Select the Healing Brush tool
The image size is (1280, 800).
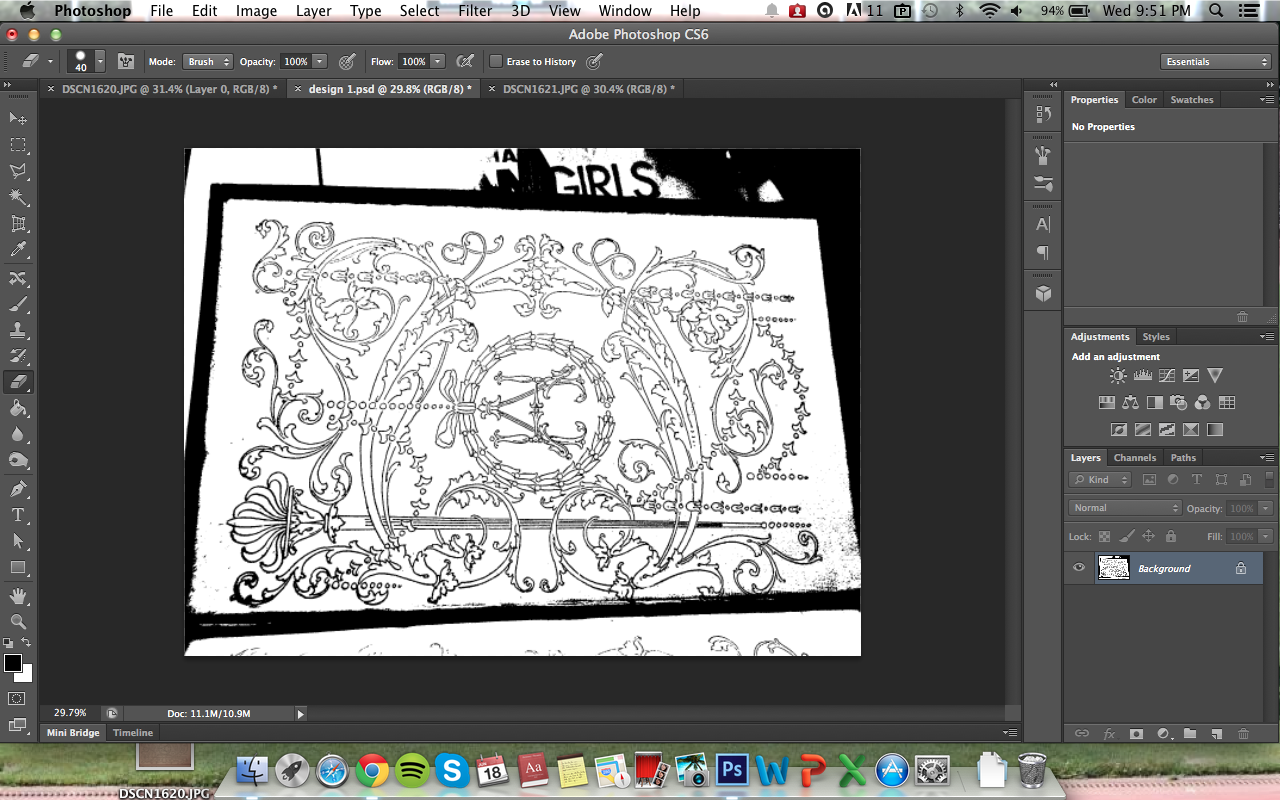[18, 278]
